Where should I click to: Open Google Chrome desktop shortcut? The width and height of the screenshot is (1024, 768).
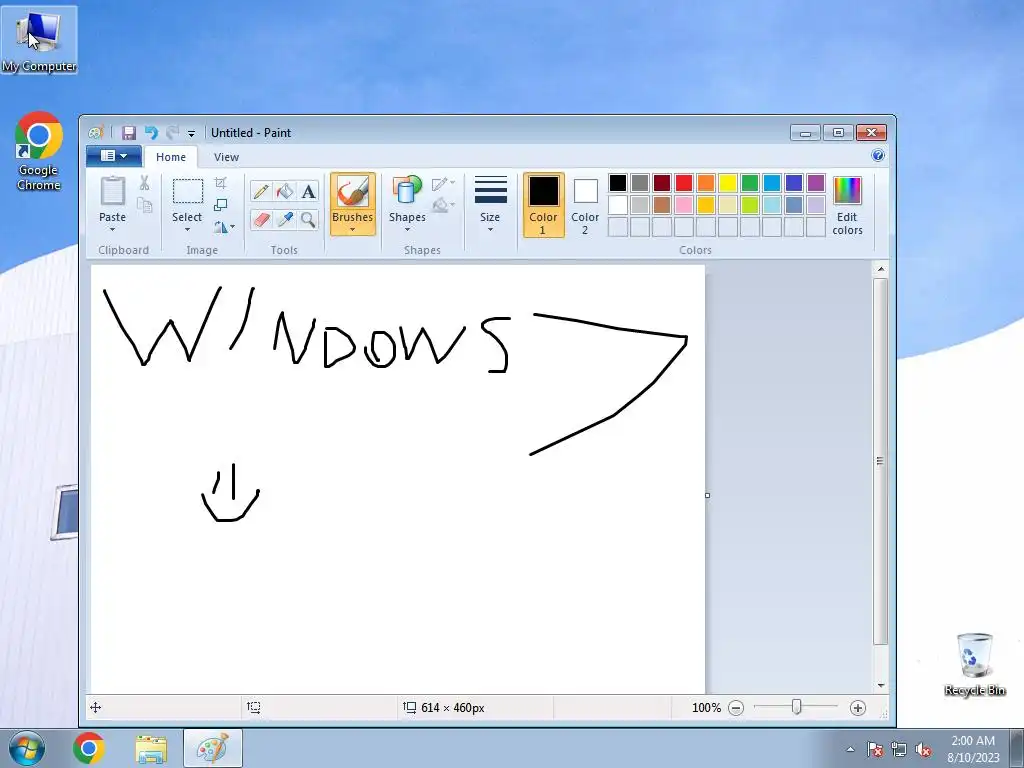(39, 152)
